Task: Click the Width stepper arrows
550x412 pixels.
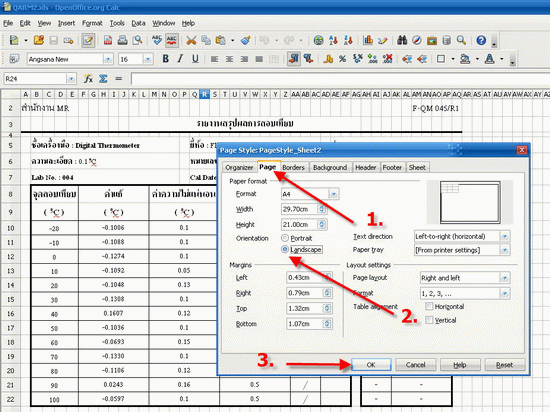Action: point(321,209)
